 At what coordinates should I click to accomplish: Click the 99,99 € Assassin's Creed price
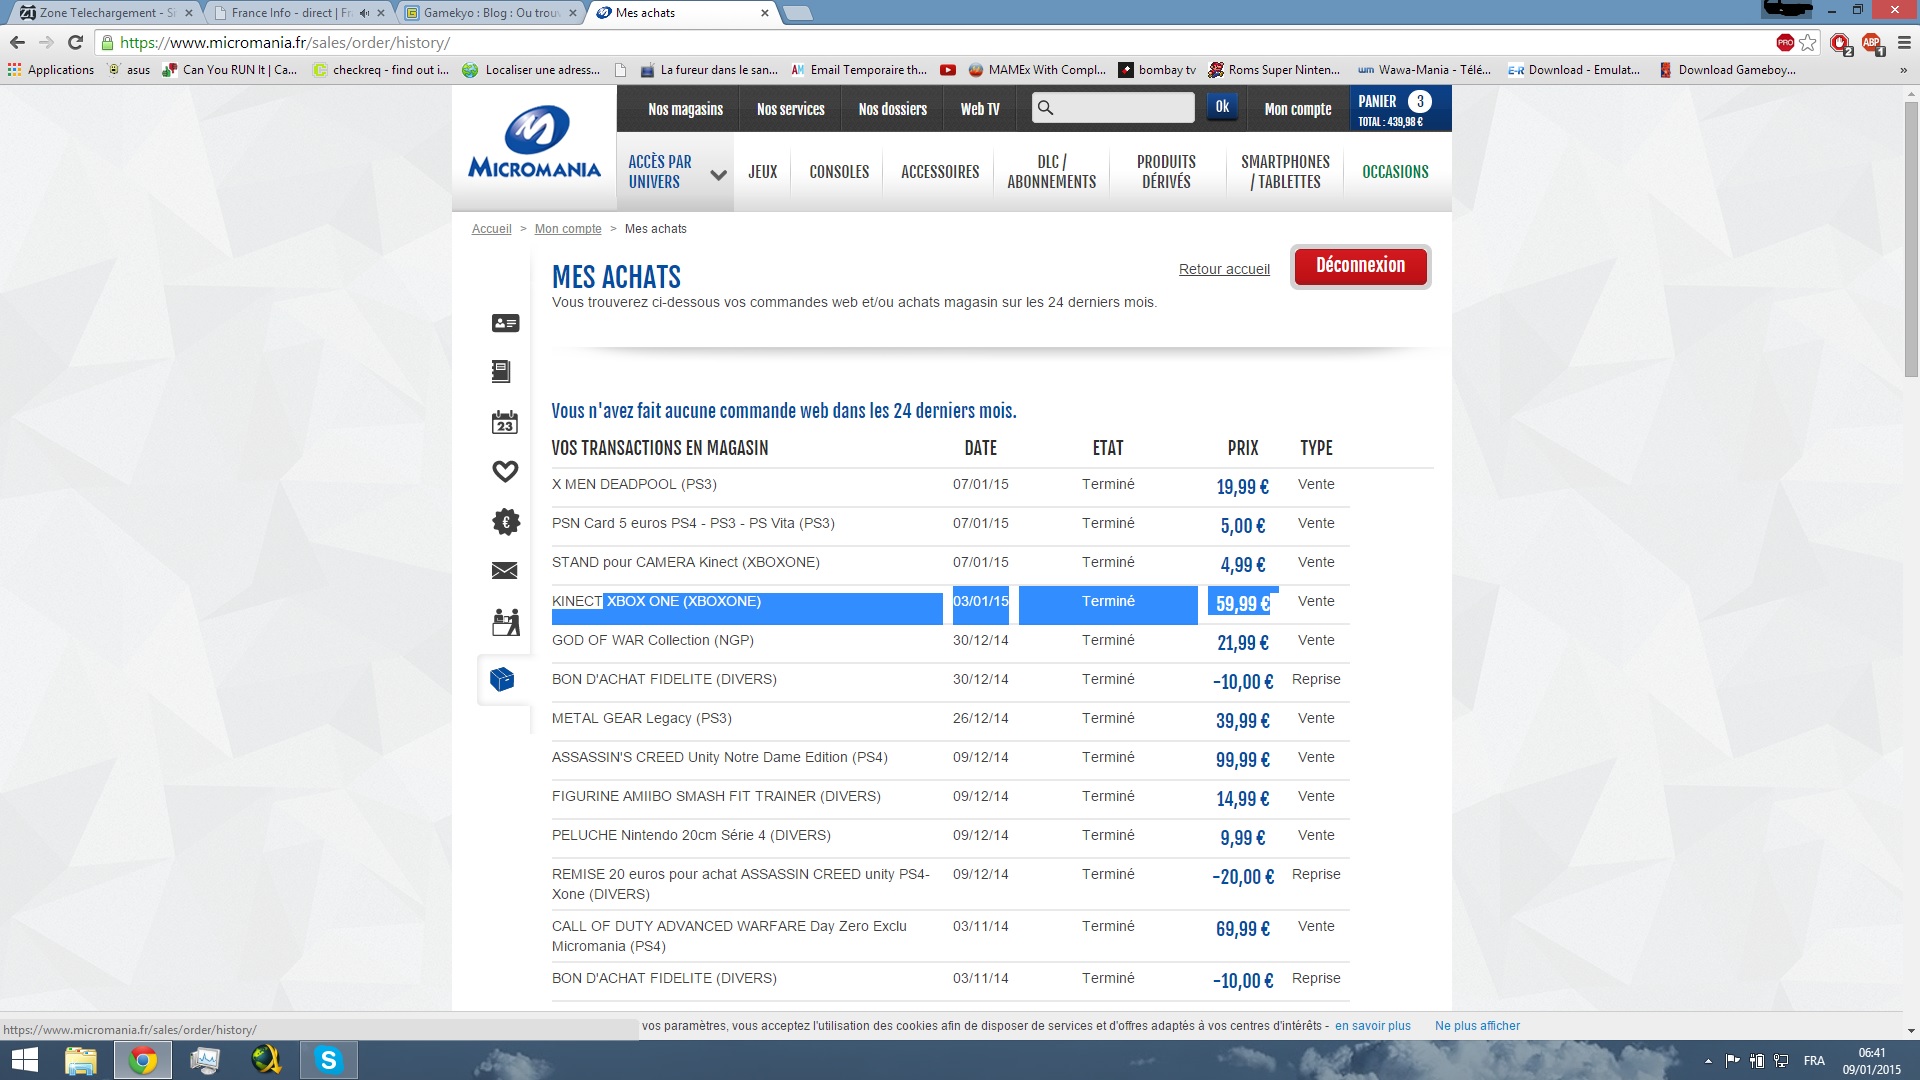pos(1242,760)
